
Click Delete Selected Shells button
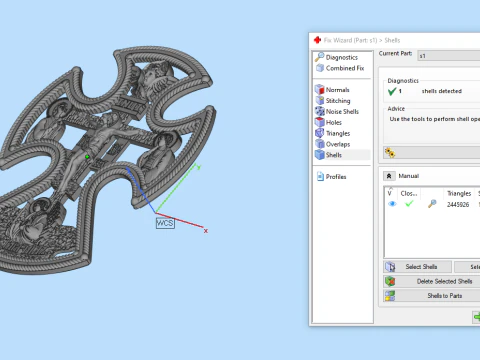click(432, 281)
